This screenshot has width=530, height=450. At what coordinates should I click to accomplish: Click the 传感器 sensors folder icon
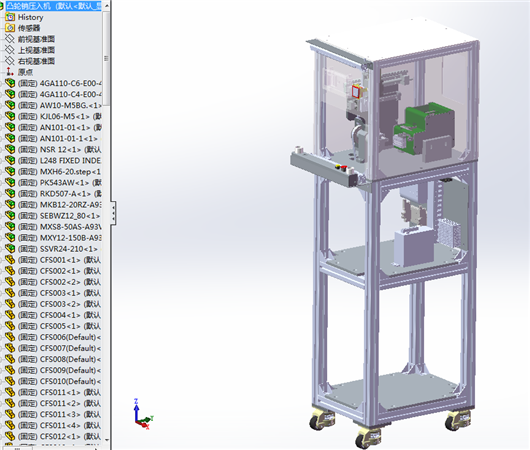click(x=10, y=28)
